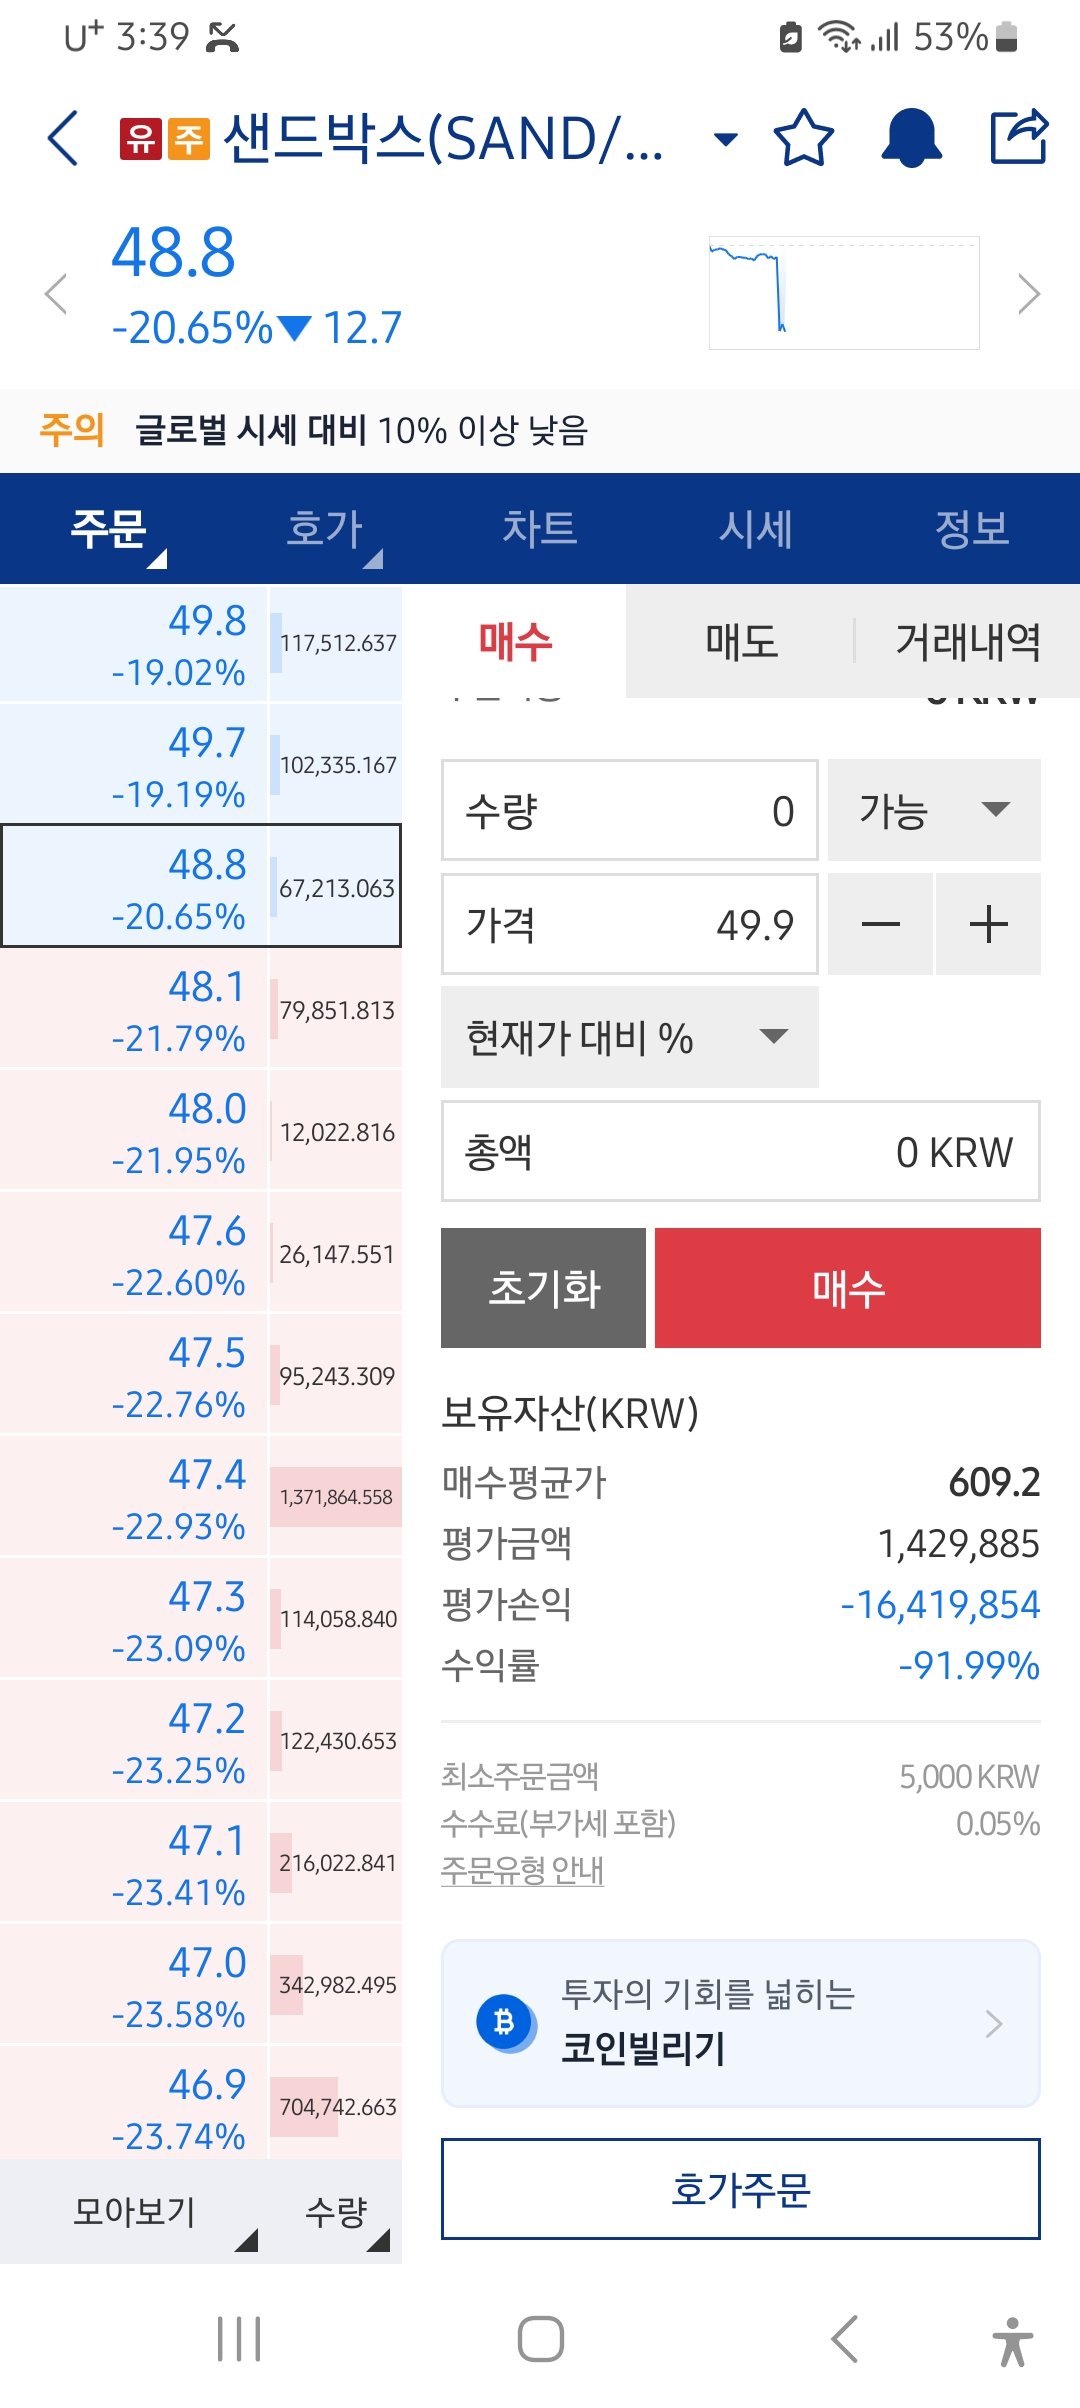The height and width of the screenshot is (2408, 1080).
Task: Go to next coin with right chevron
Action: (x=1029, y=294)
